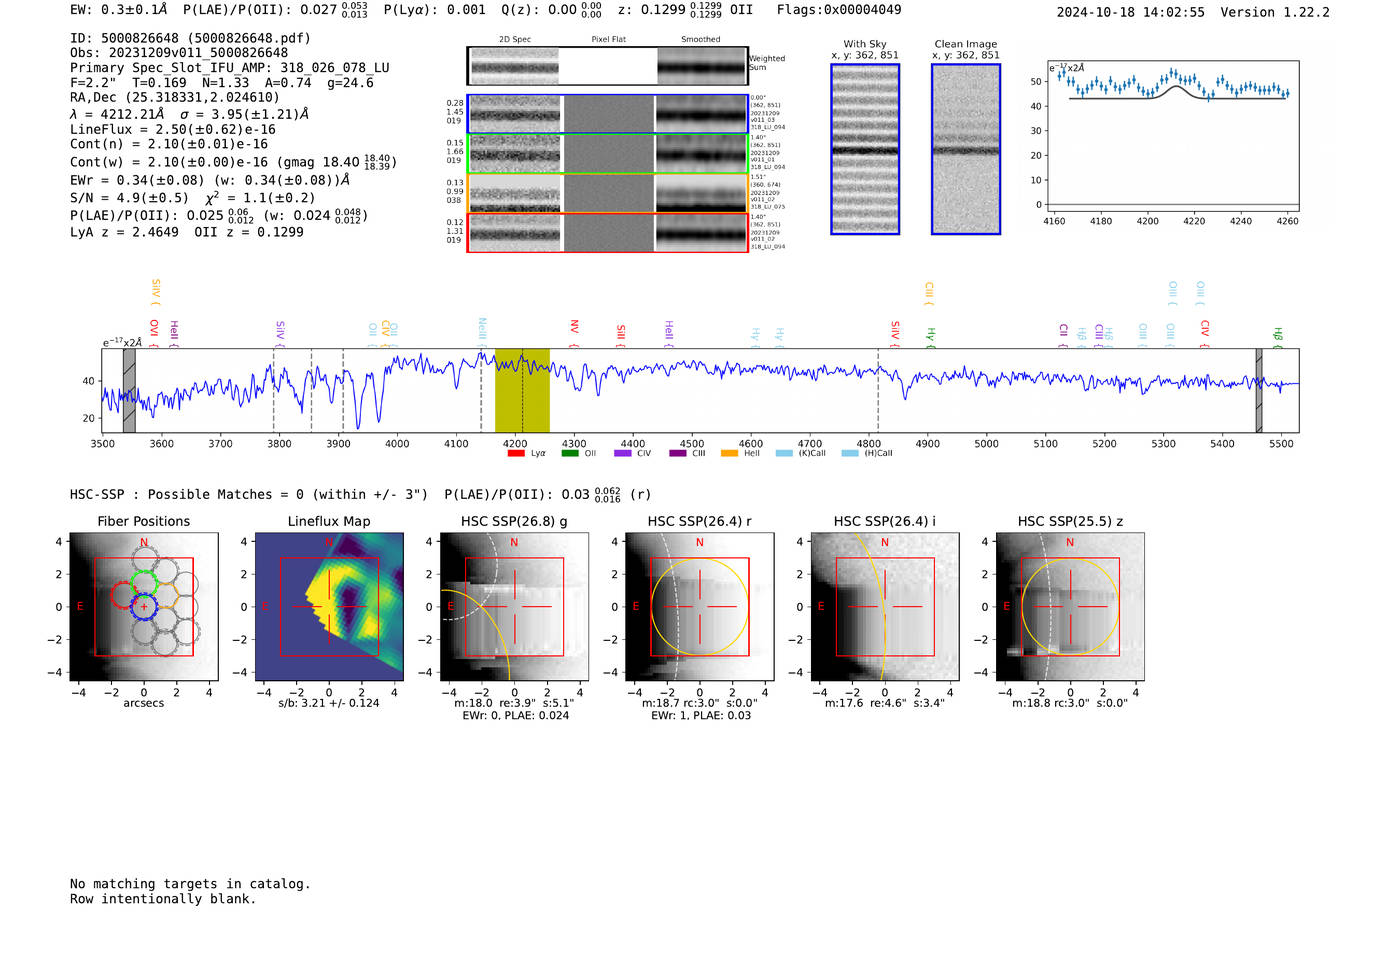Click the red OVI line label
1400x953 pixels.
point(154,331)
